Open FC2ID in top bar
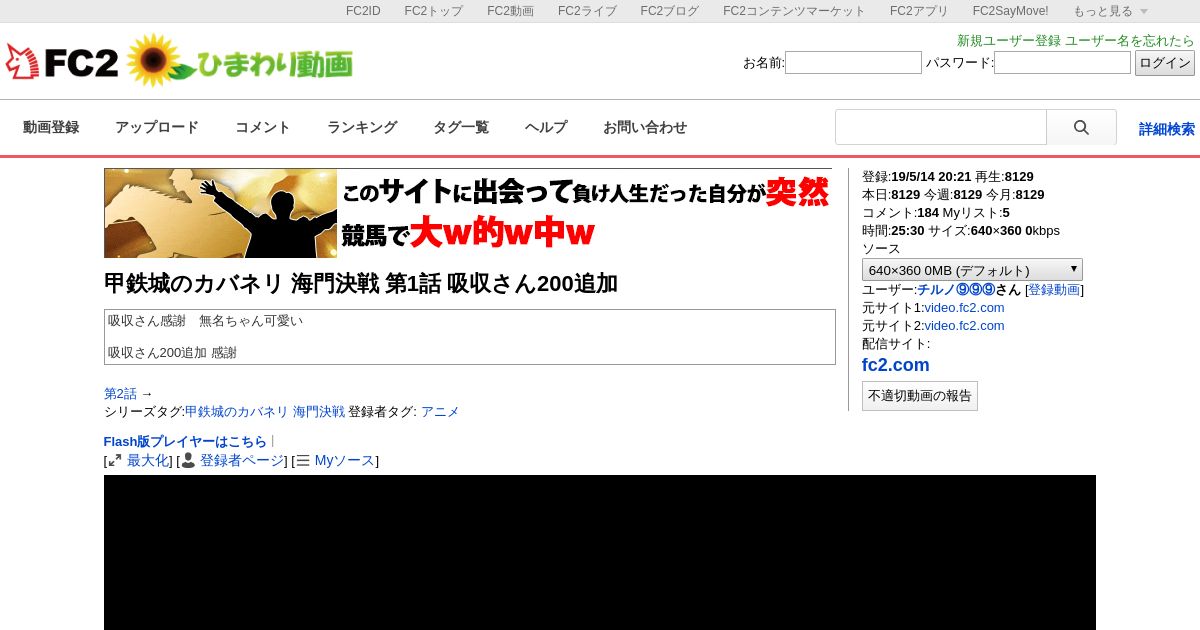 pos(363,11)
